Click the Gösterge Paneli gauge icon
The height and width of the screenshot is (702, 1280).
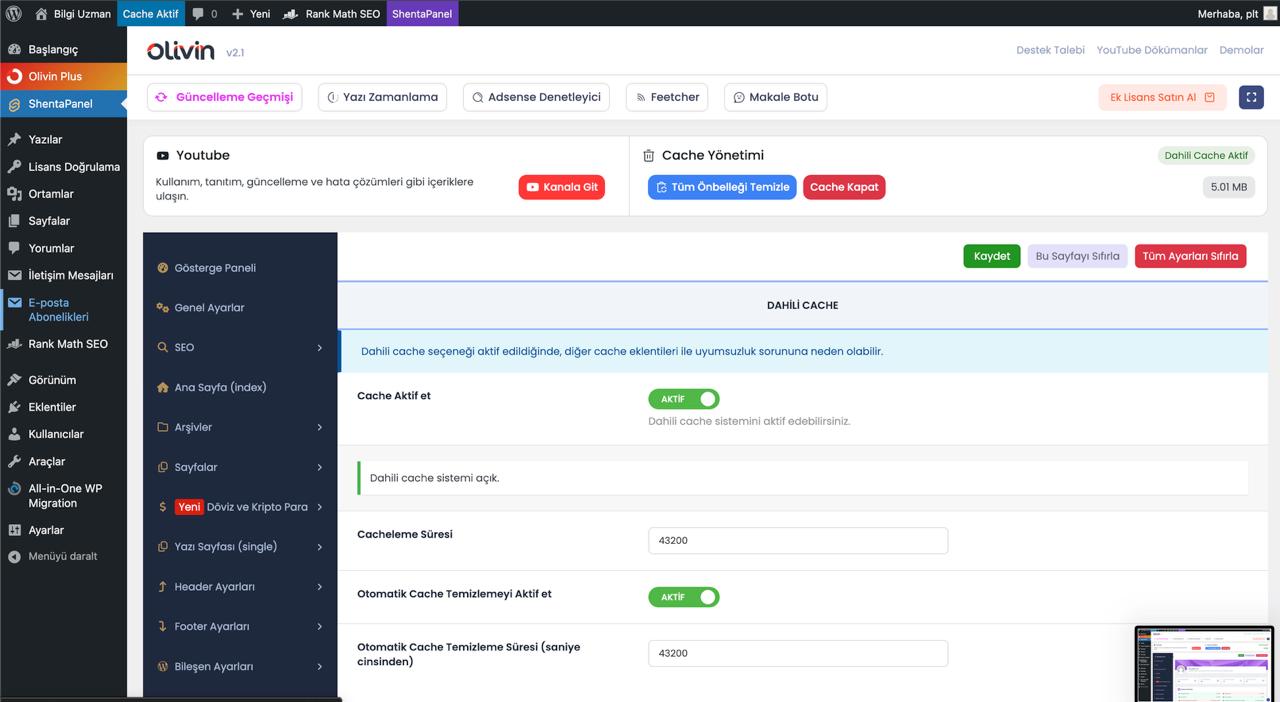[163, 268]
